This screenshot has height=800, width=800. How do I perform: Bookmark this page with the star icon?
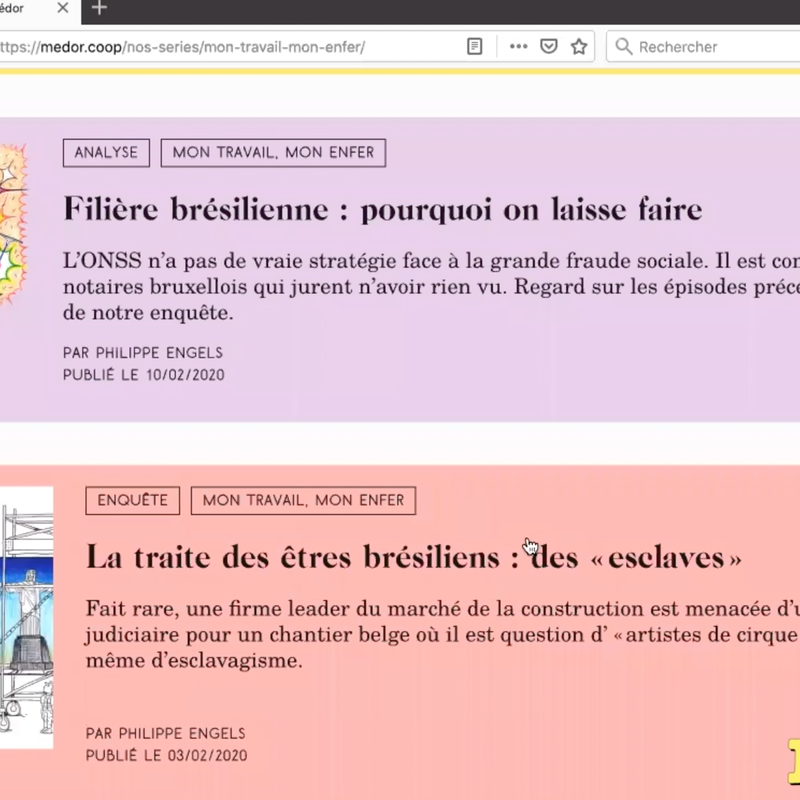(x=578, y=46)
